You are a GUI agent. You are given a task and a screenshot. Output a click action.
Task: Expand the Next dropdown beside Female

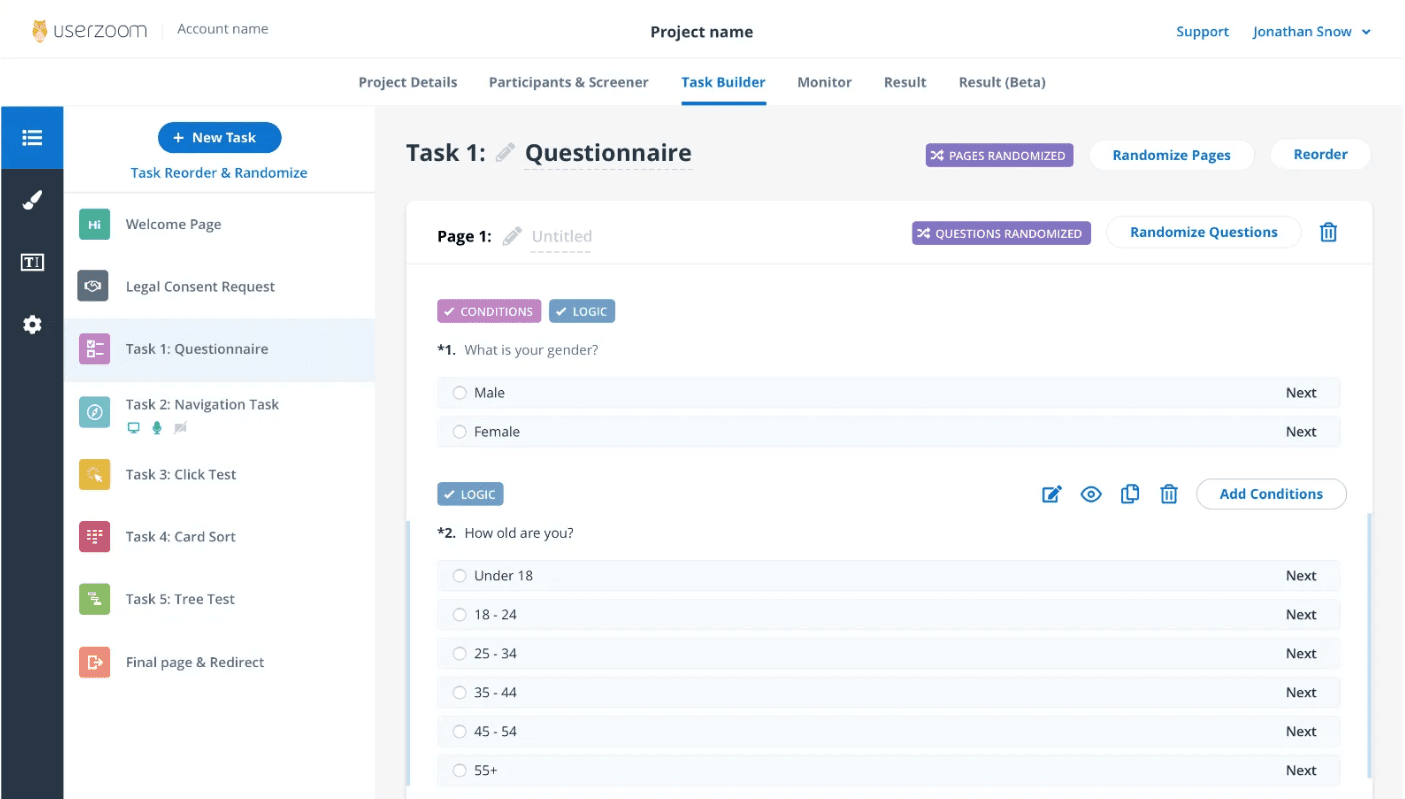point(1301,431)
